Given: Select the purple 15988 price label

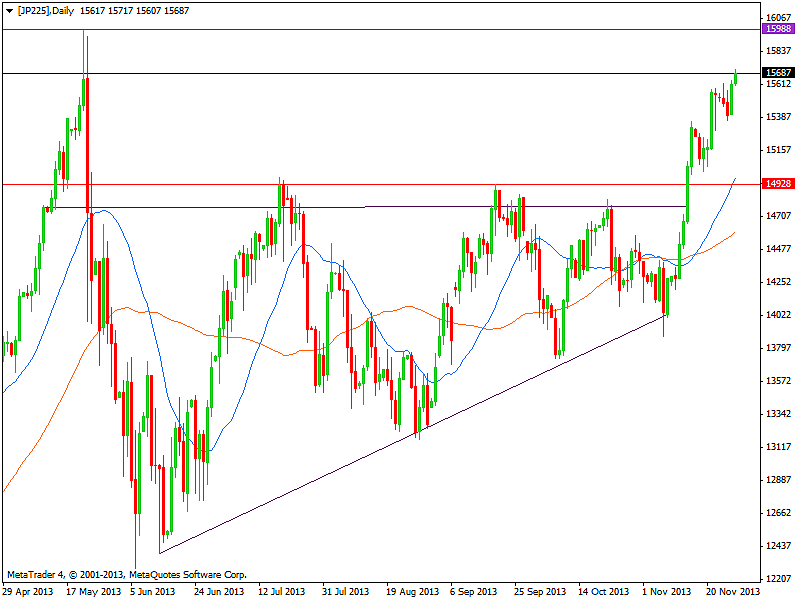Looking at the screenshot, I should 777,30.
